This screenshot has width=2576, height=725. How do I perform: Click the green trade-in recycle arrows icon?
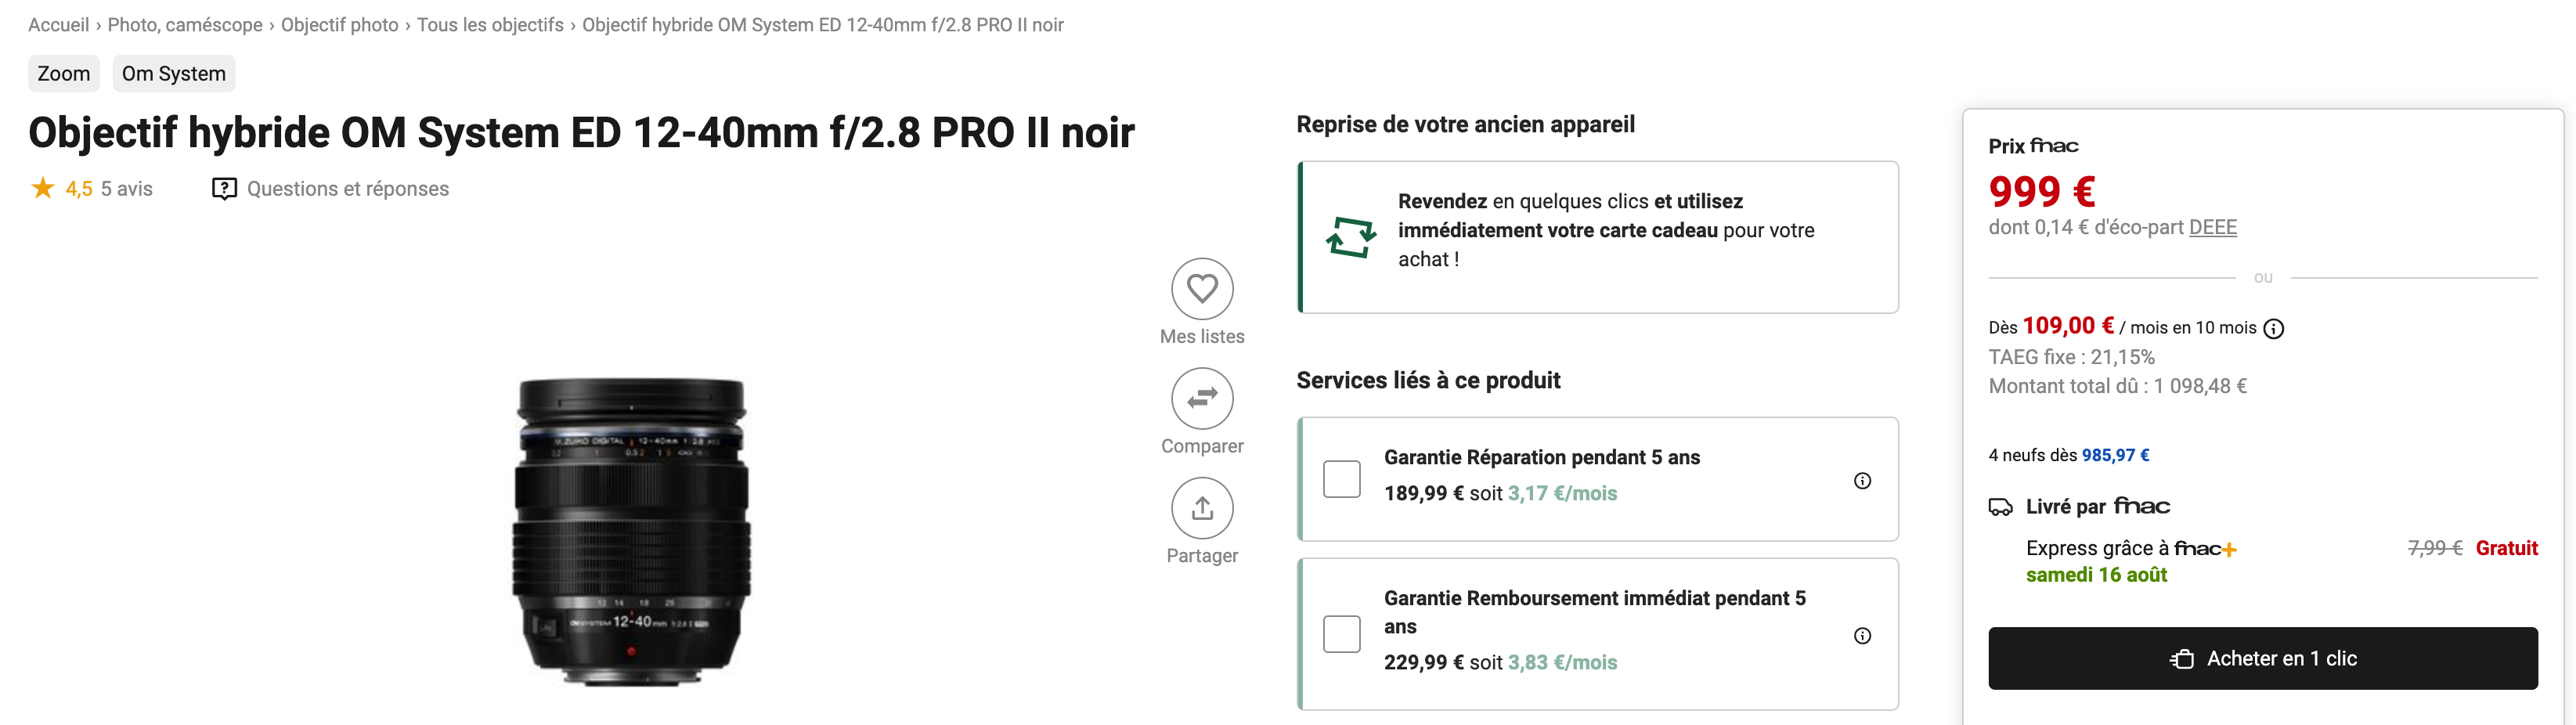(1351, 237)
